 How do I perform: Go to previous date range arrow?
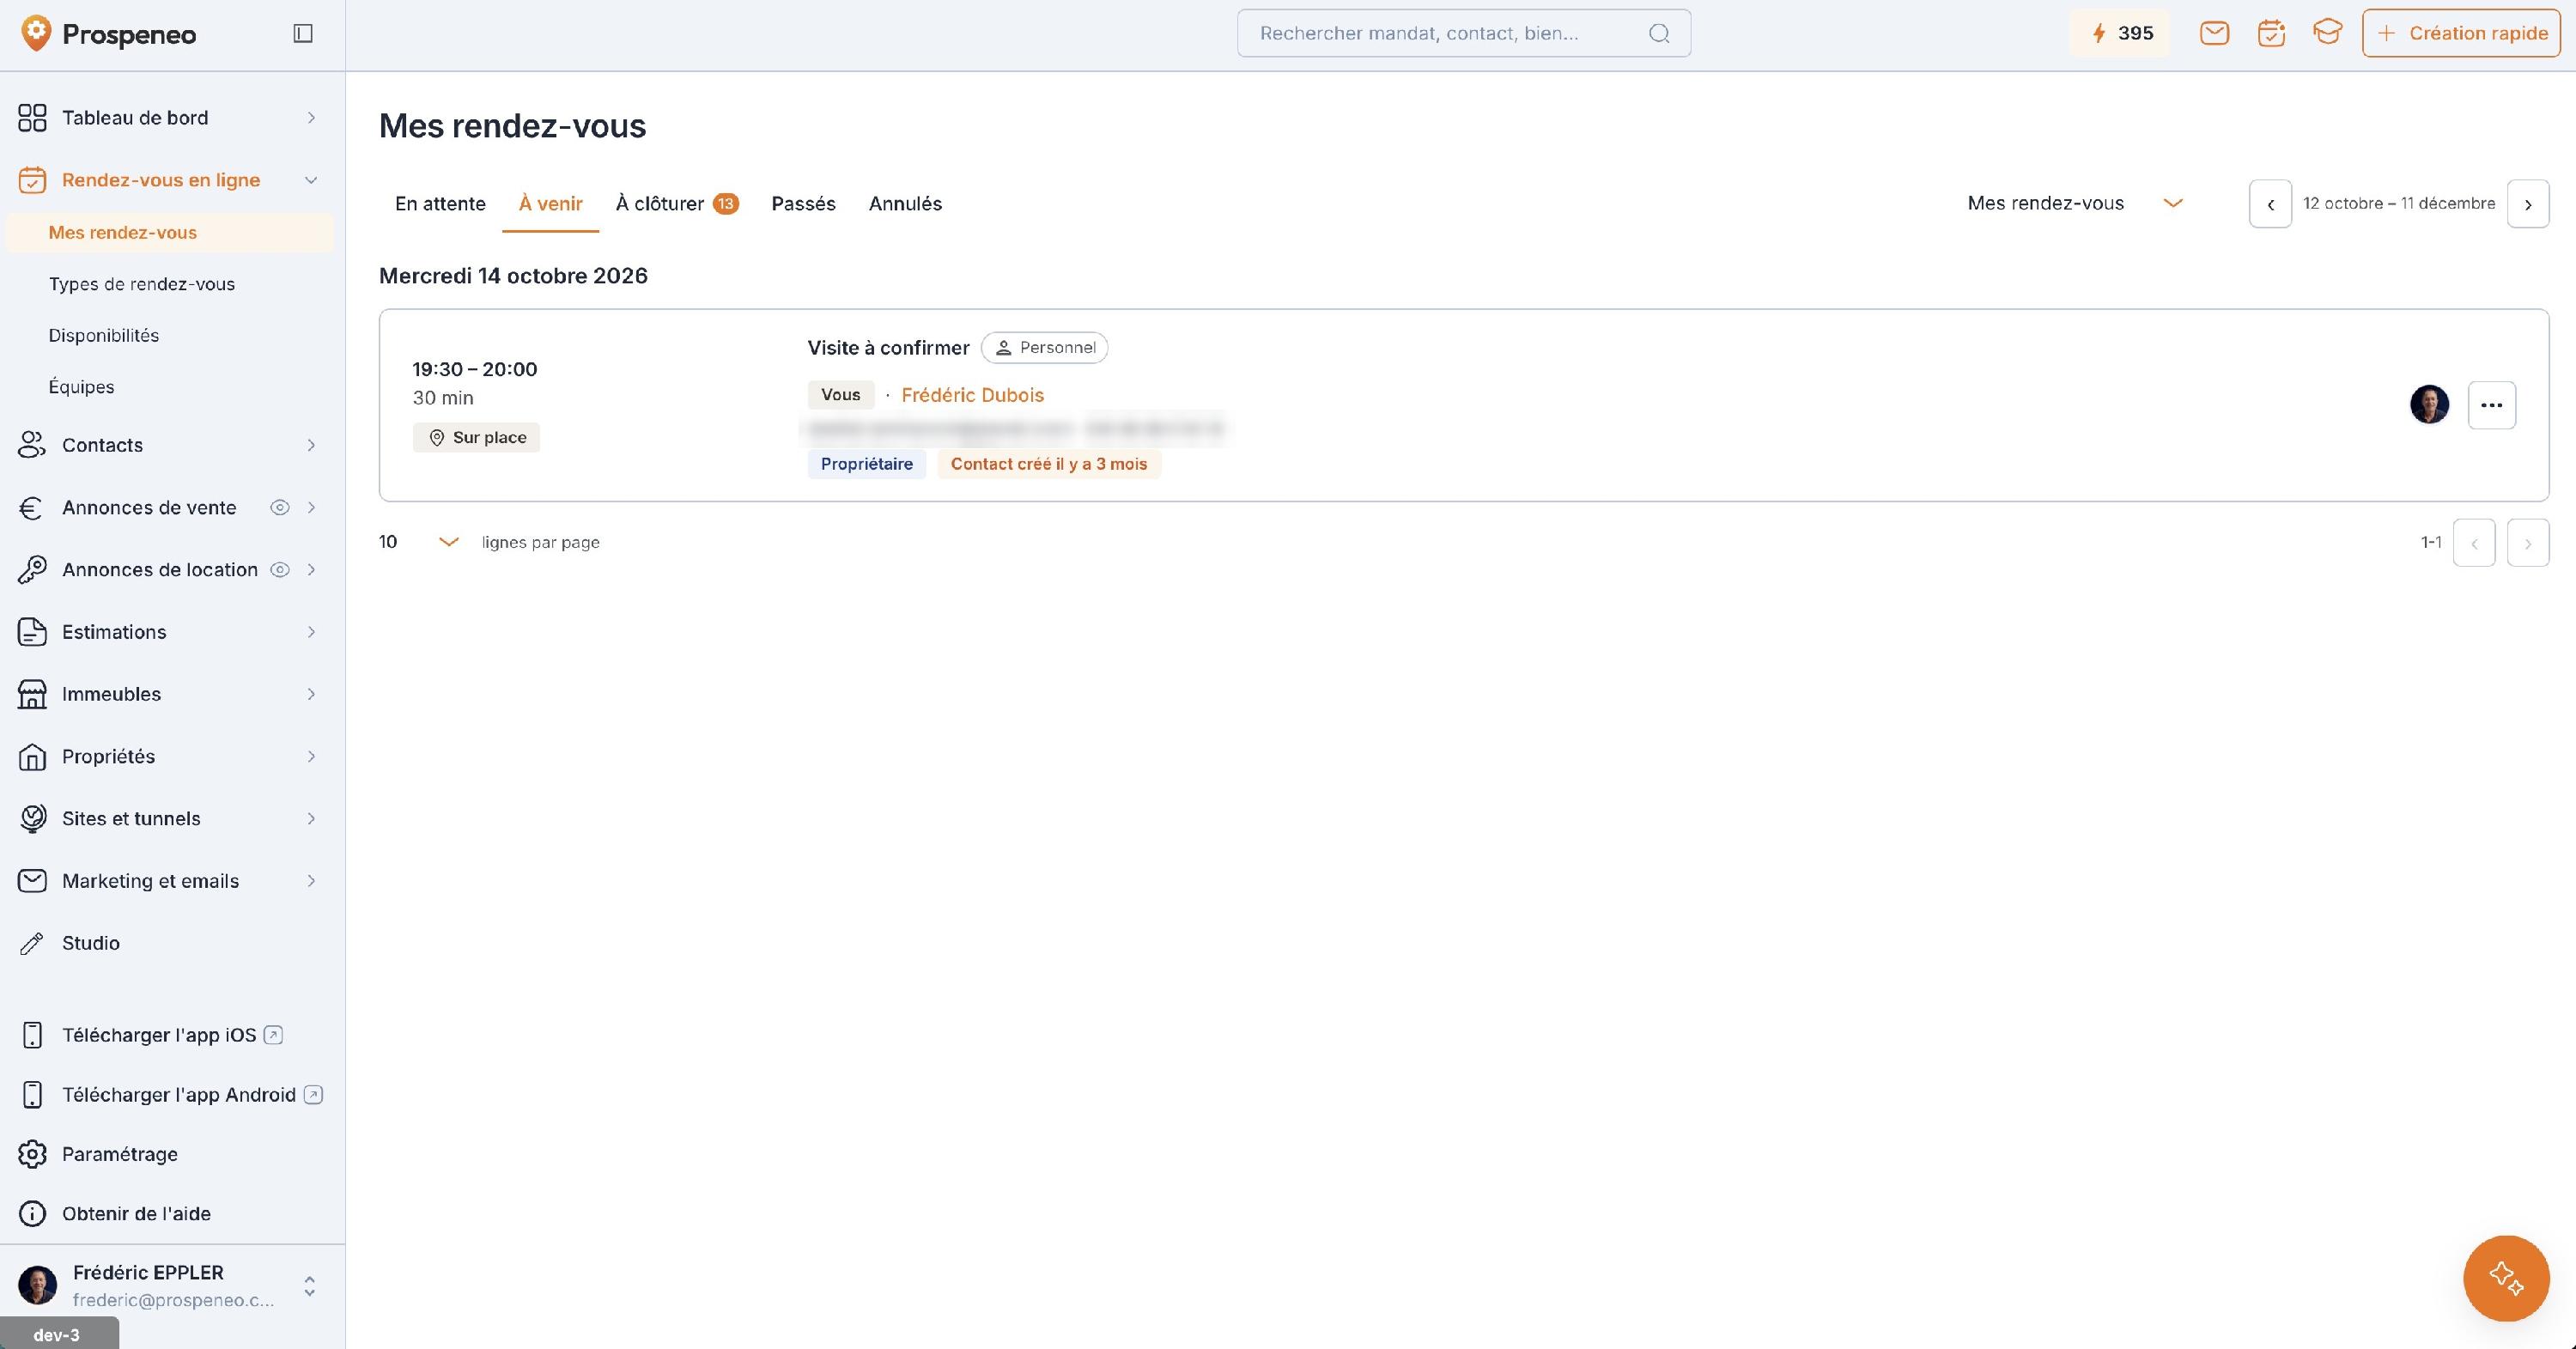[2270, 204]
